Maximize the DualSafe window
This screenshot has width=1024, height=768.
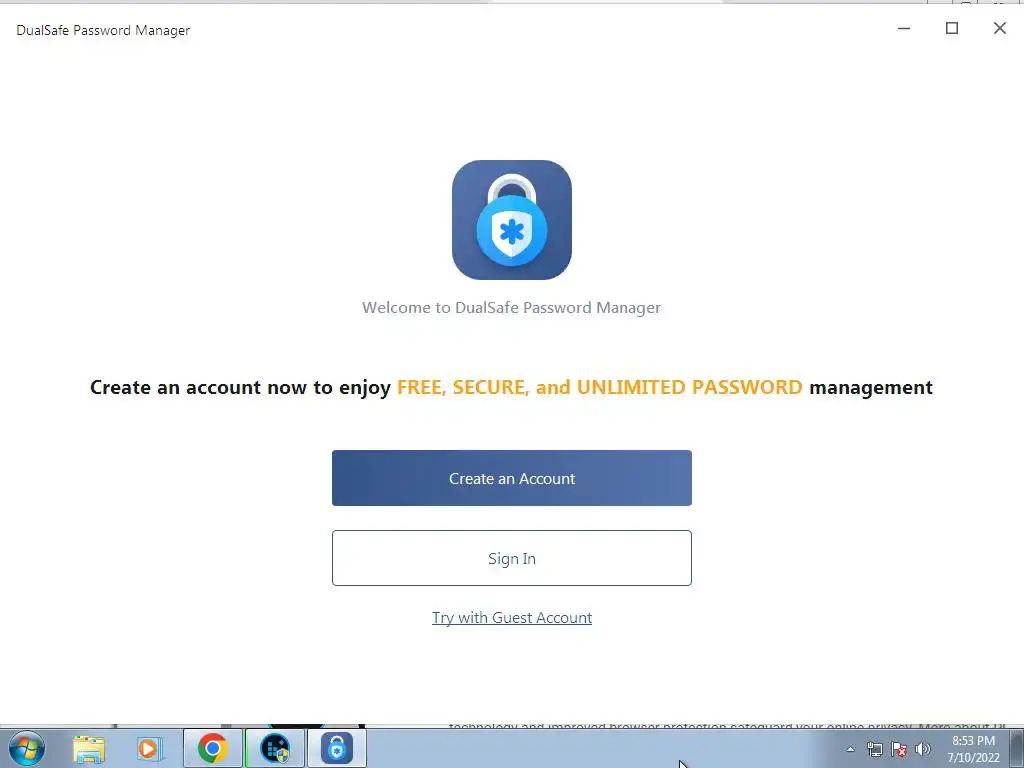952,28
